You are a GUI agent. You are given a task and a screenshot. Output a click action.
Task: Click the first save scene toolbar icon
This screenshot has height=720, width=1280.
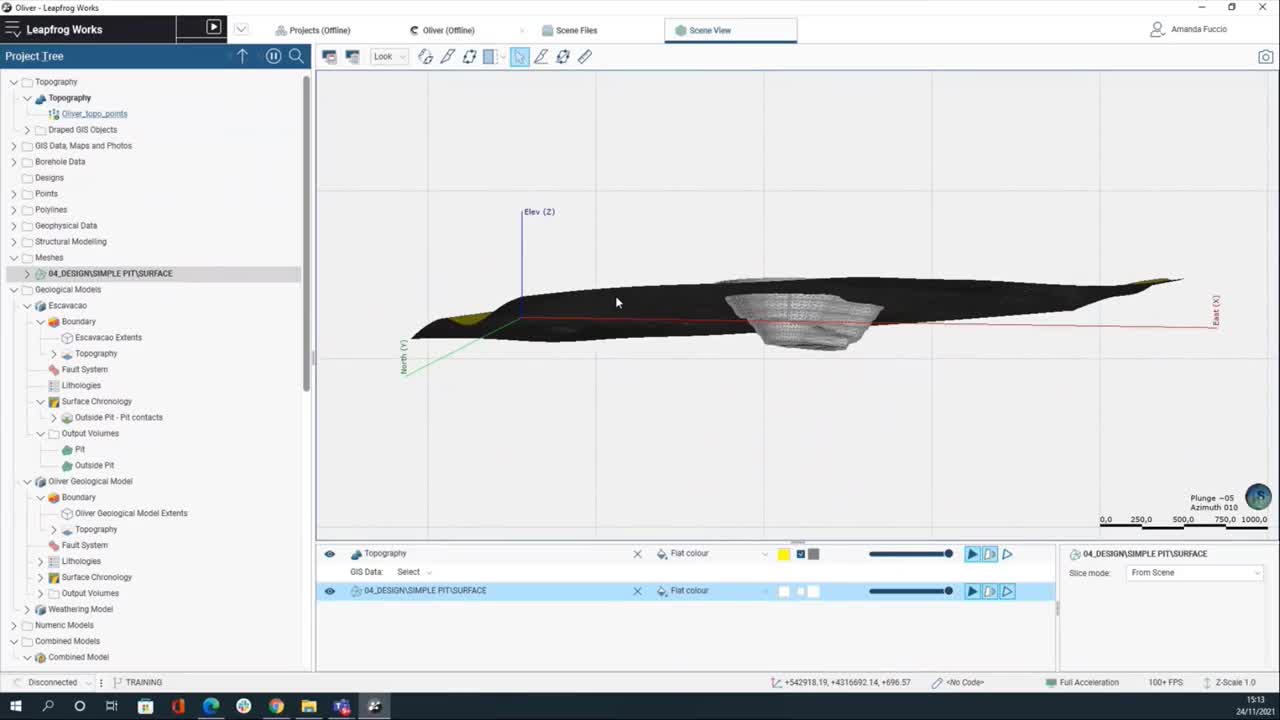tap(329, 57)
